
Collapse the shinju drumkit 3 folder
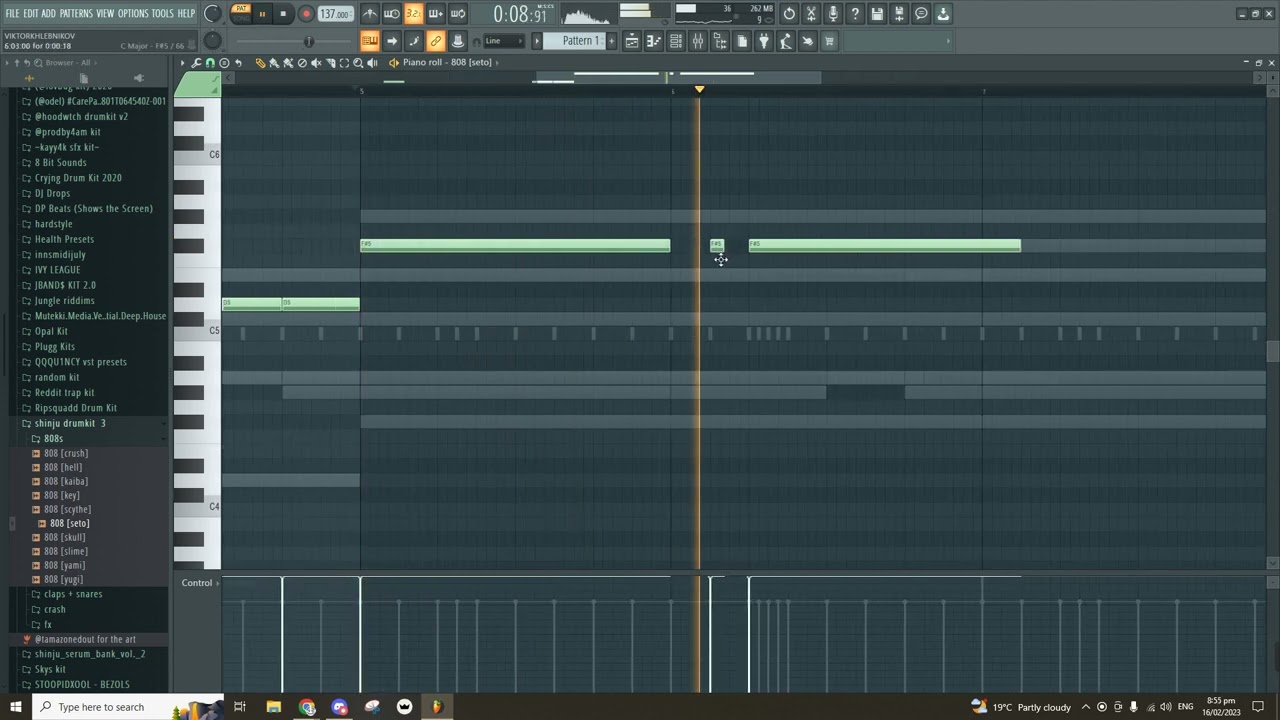(69, 423)
